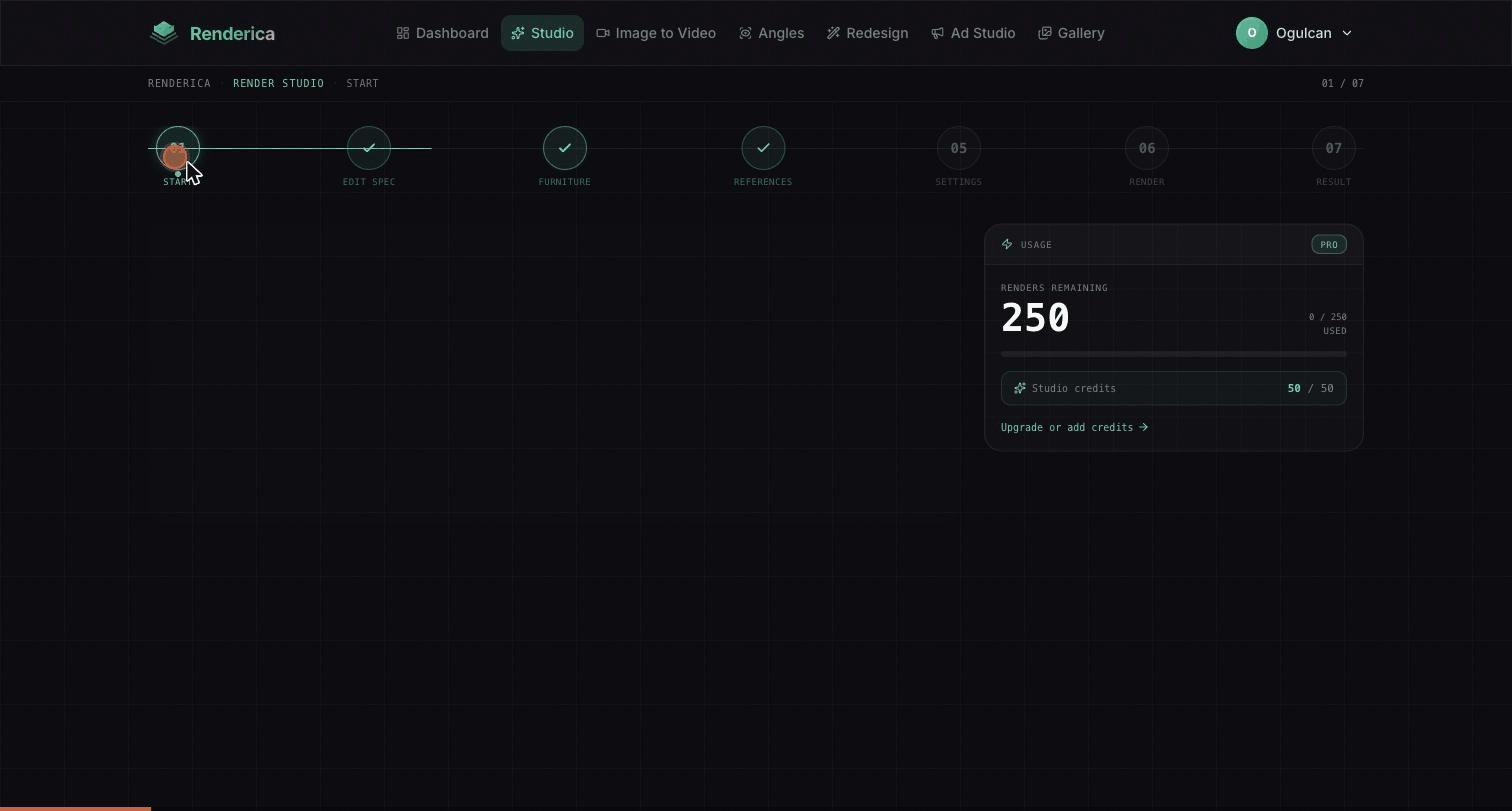The image size is (1512, 811).
Task: Jump to the Edit Spec step
Action: pyautogui.click(x=369, y=148)
